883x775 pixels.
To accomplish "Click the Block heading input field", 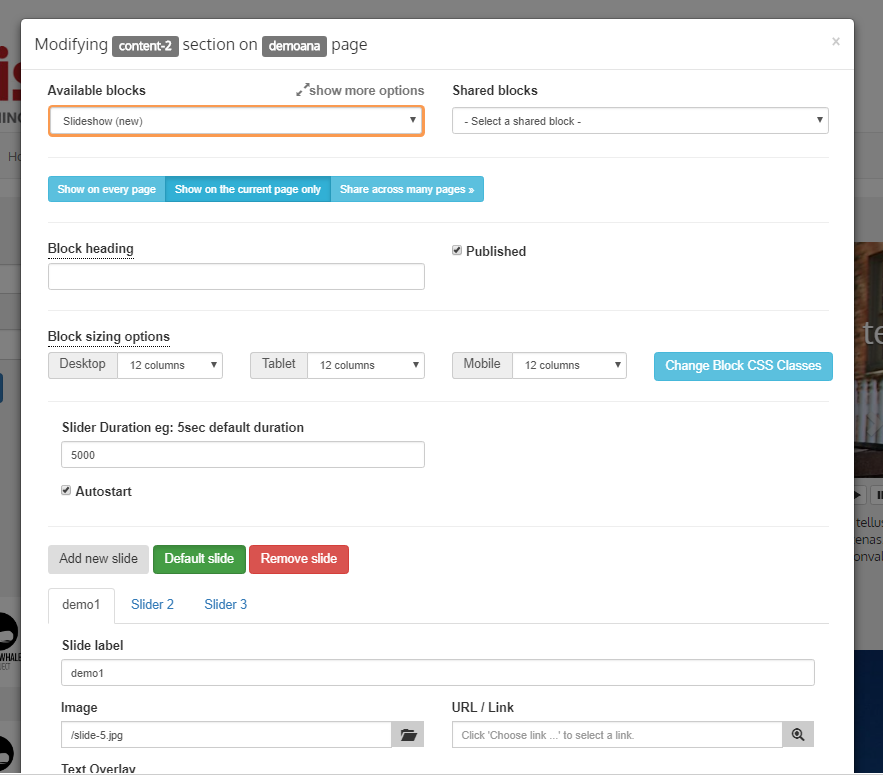I will pyautogui.click(x=237, y=277).
